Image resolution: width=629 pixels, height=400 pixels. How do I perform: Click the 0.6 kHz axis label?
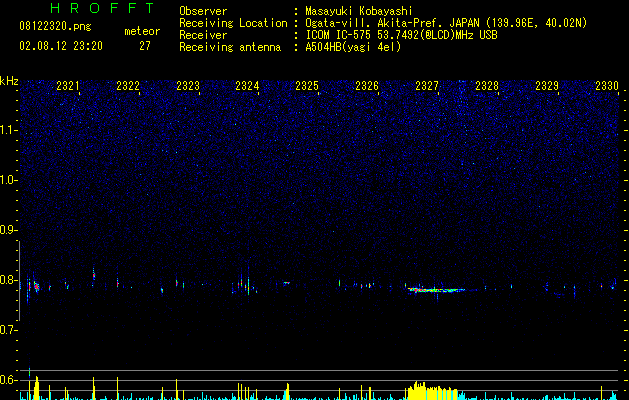(8, 380)
